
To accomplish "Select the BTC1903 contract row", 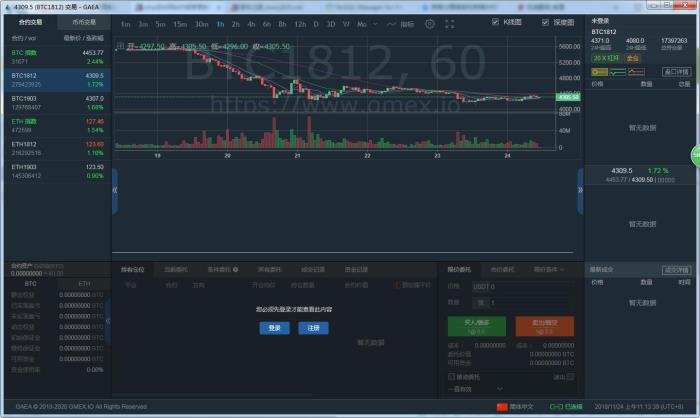I will point(57,103).
